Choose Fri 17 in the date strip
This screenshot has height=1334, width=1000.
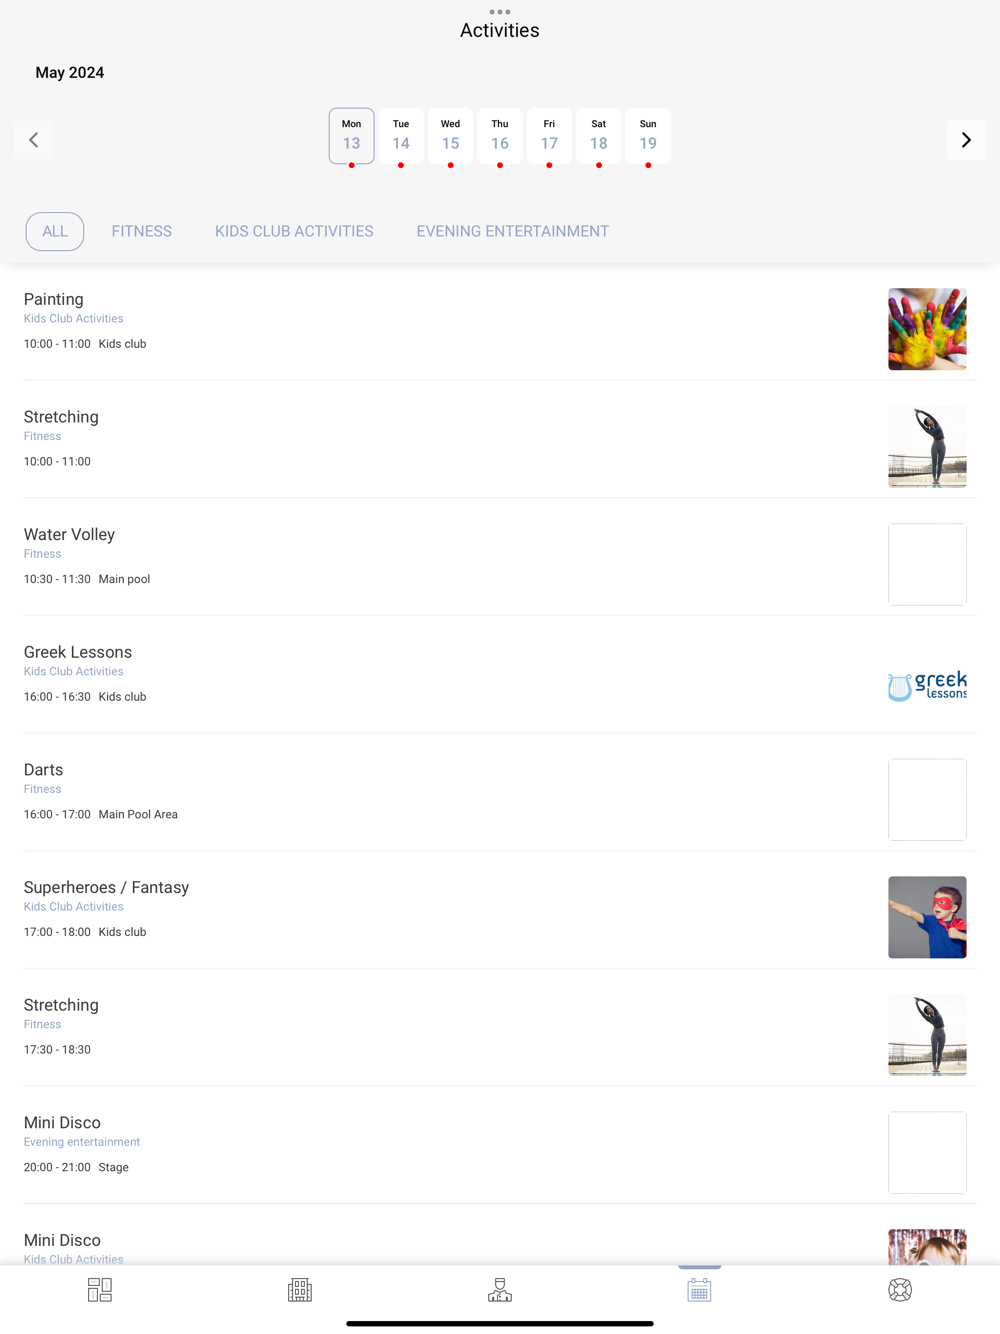click(549, 136)
